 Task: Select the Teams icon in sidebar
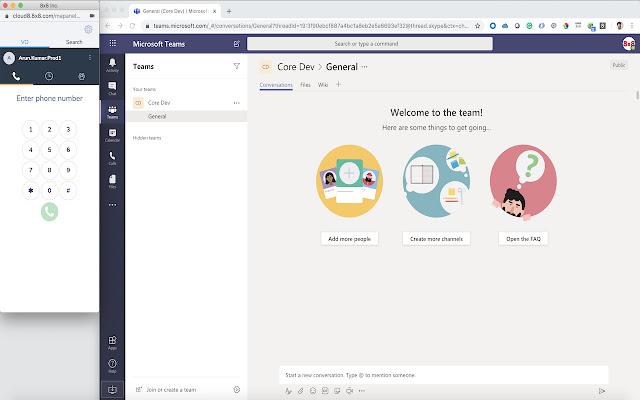[x=112, y=111]
